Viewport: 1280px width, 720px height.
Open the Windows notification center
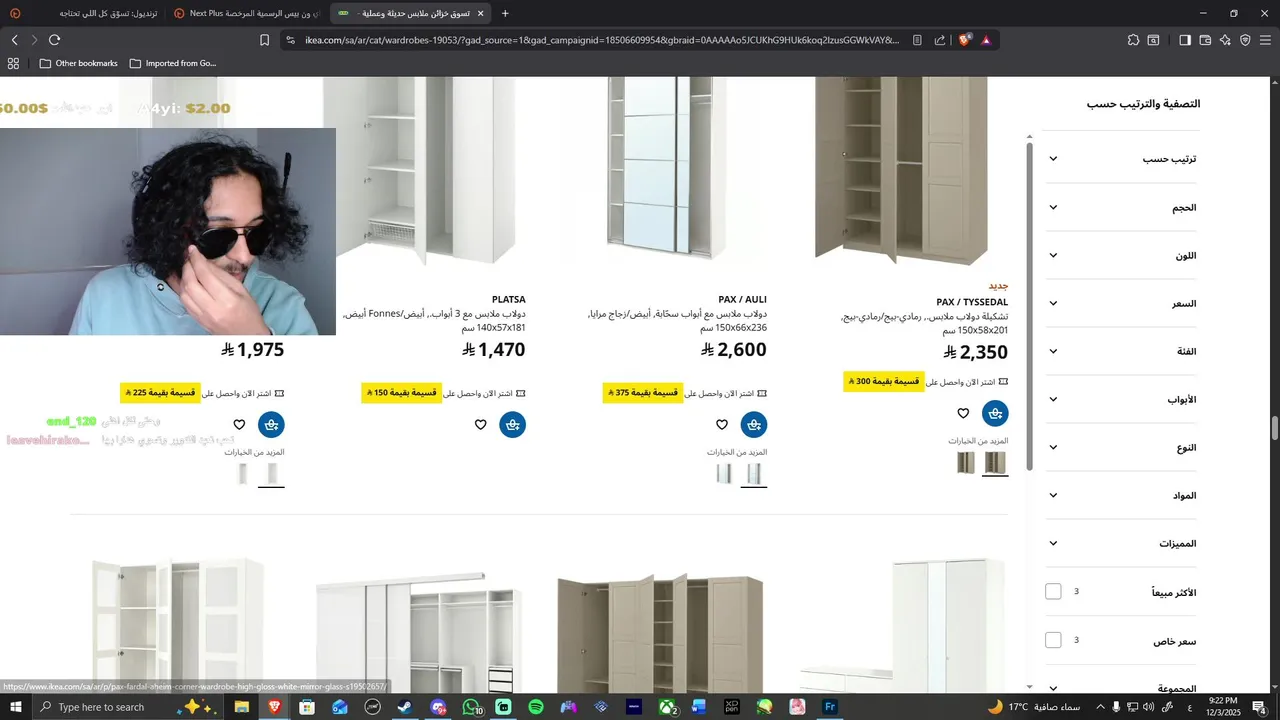pyautogui.click(x=1259, y=707)
